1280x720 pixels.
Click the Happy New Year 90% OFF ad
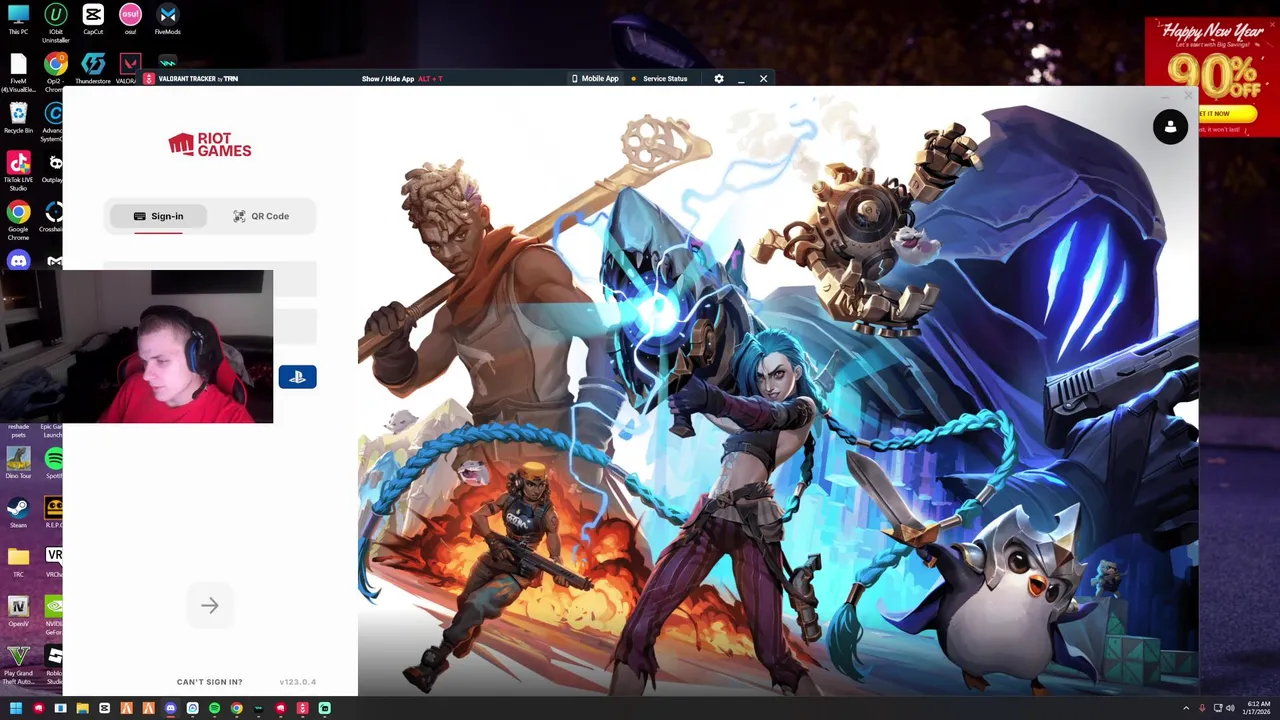(x=1212, y=77)
